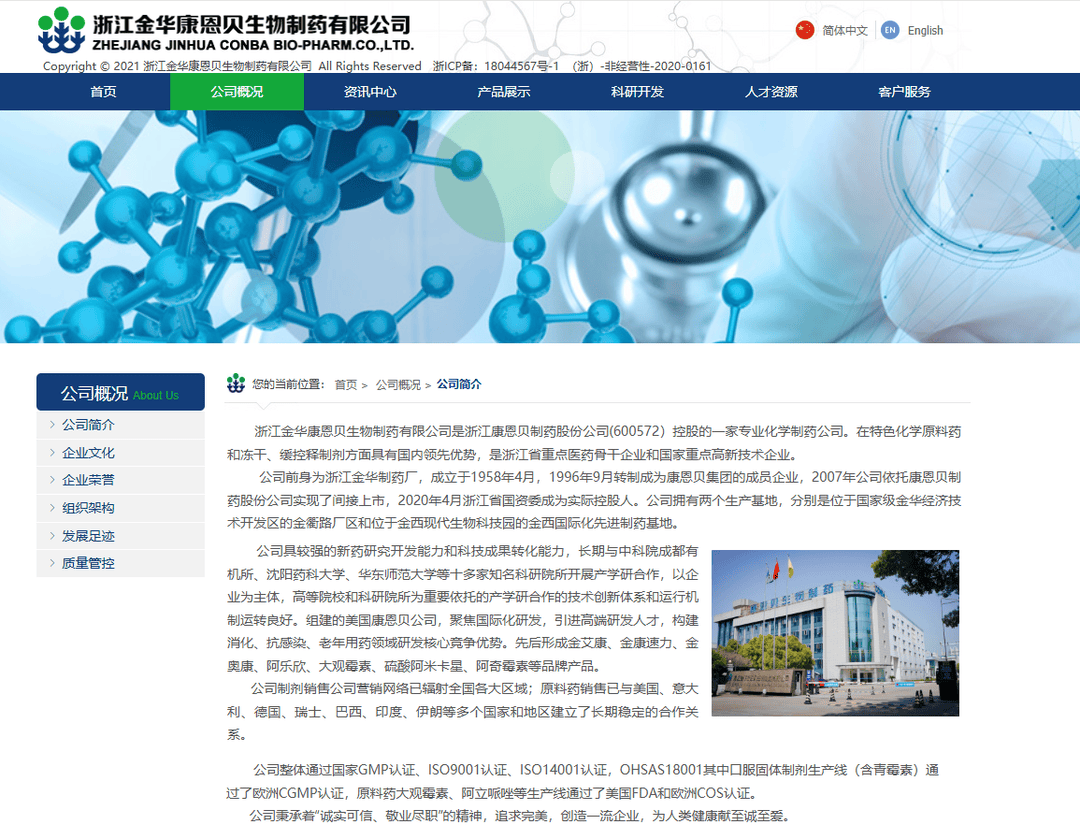
Task: Click chevron next to 公司简介 sidebar item
Action: pos(52,424)
